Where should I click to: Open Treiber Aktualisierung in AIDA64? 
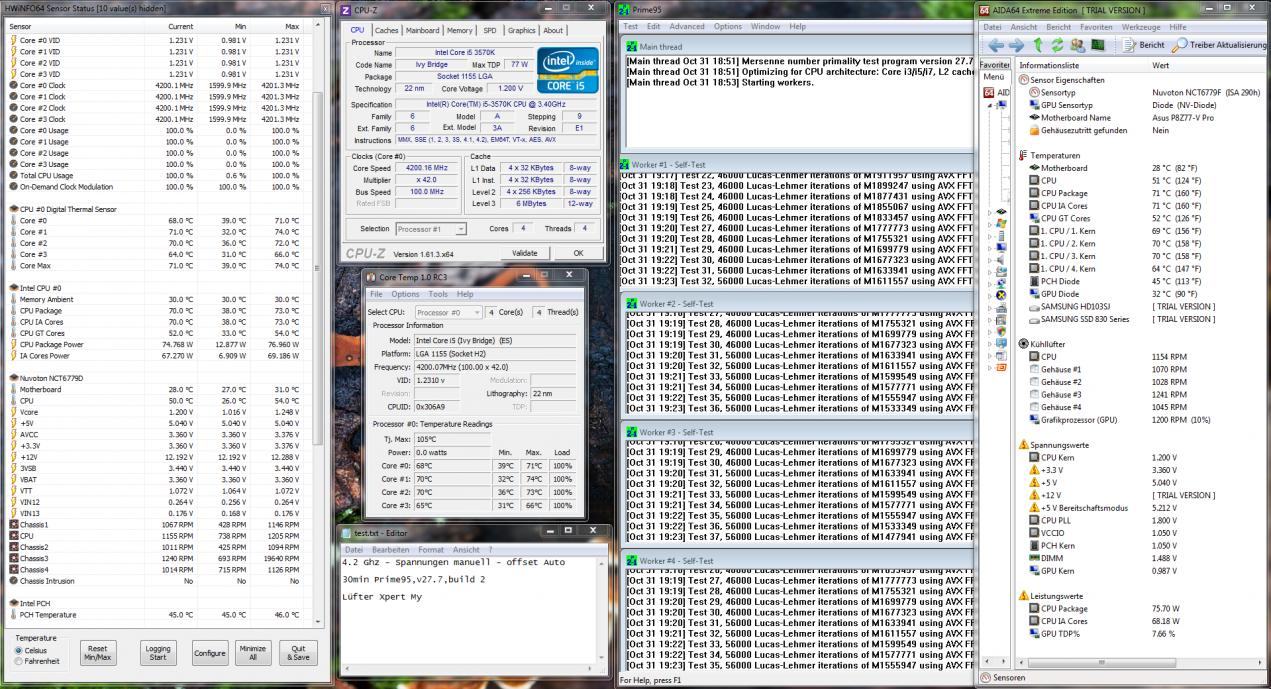1220,45
